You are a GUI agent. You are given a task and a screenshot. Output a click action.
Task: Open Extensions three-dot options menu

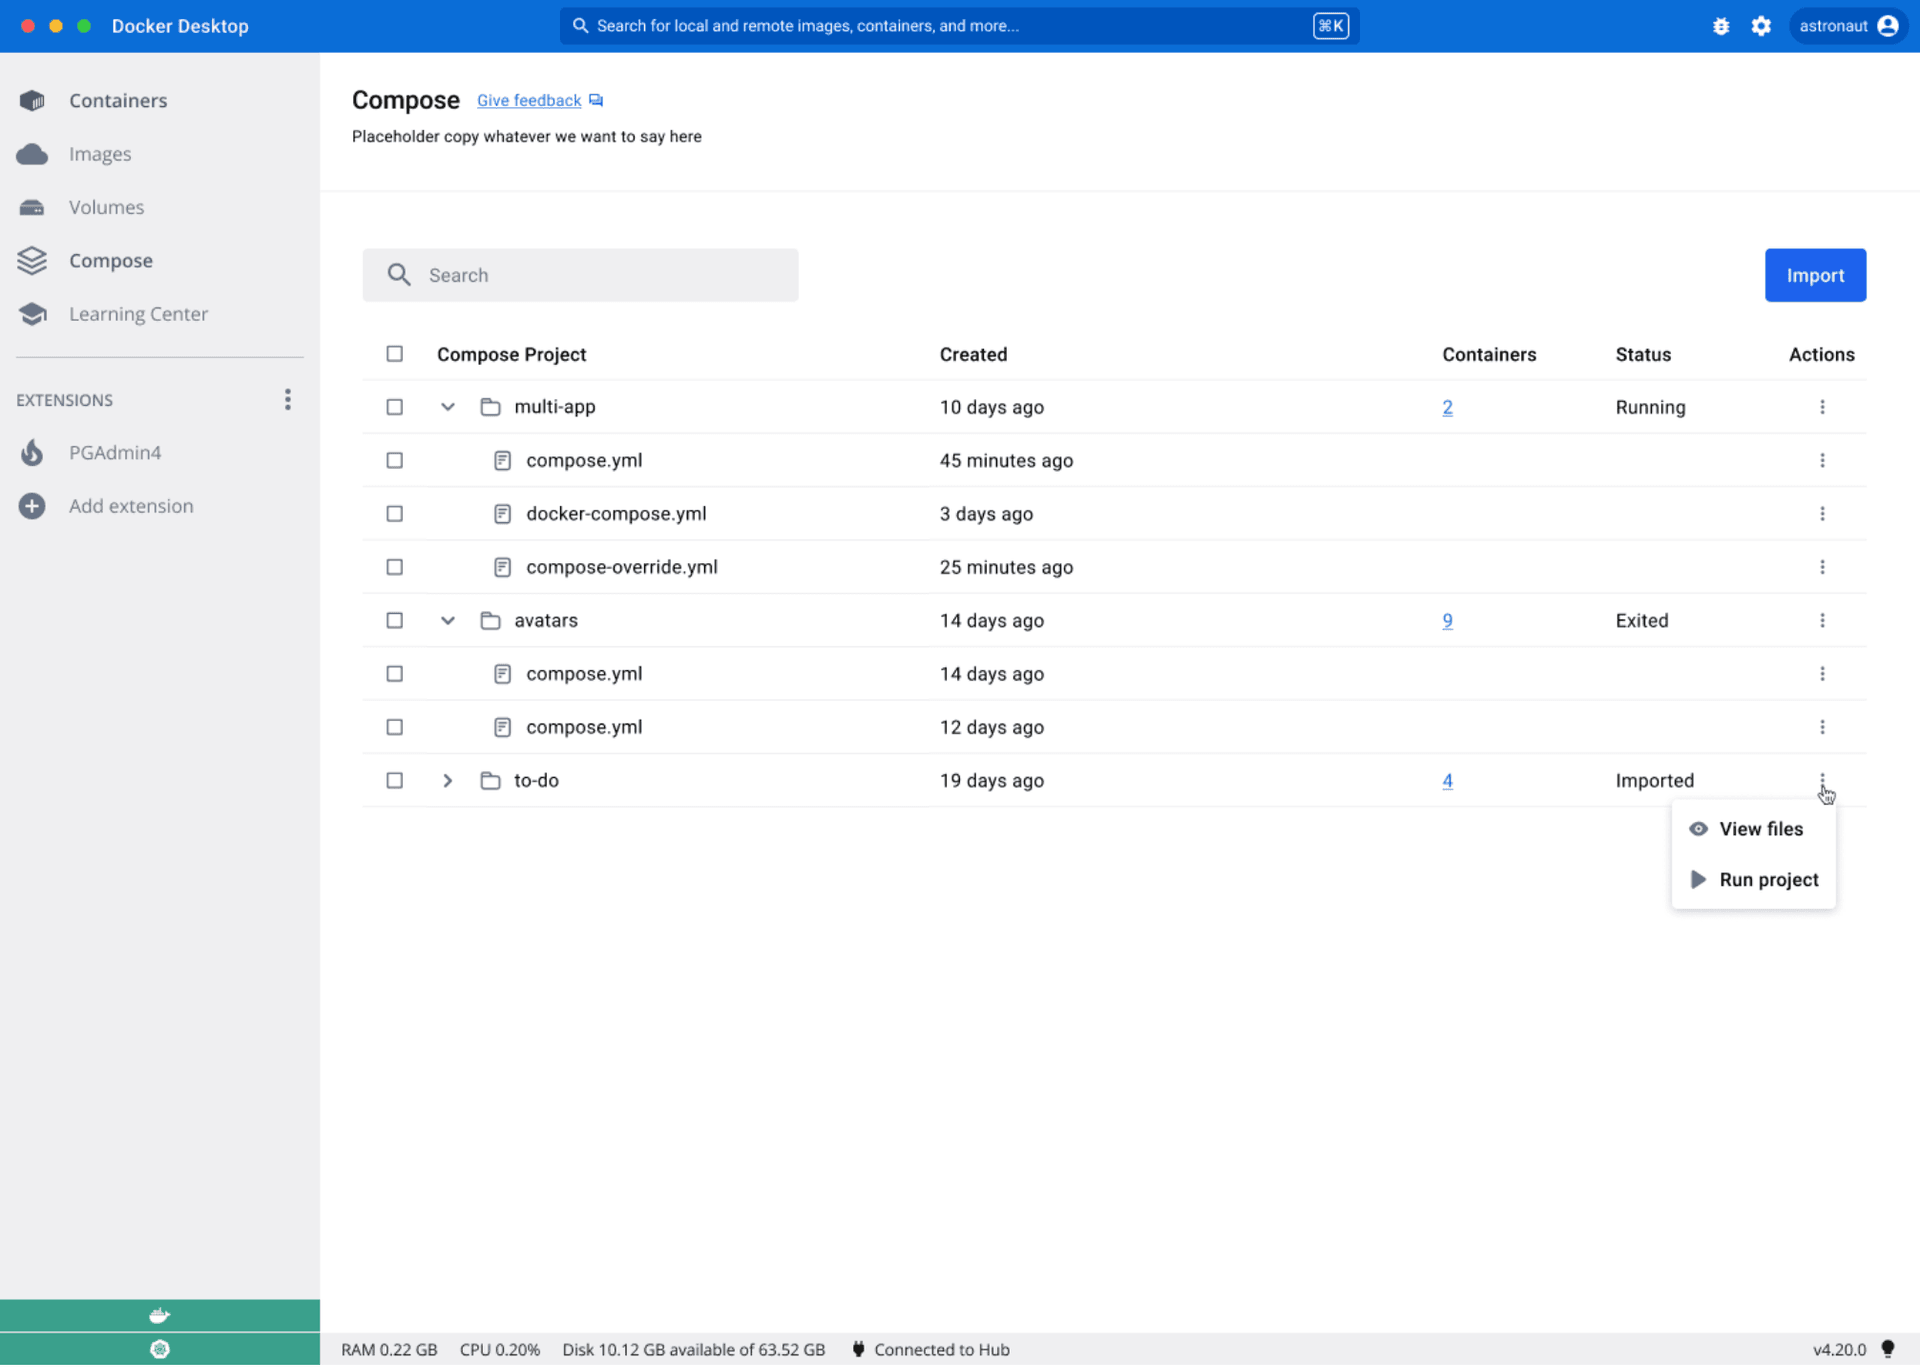287,400
